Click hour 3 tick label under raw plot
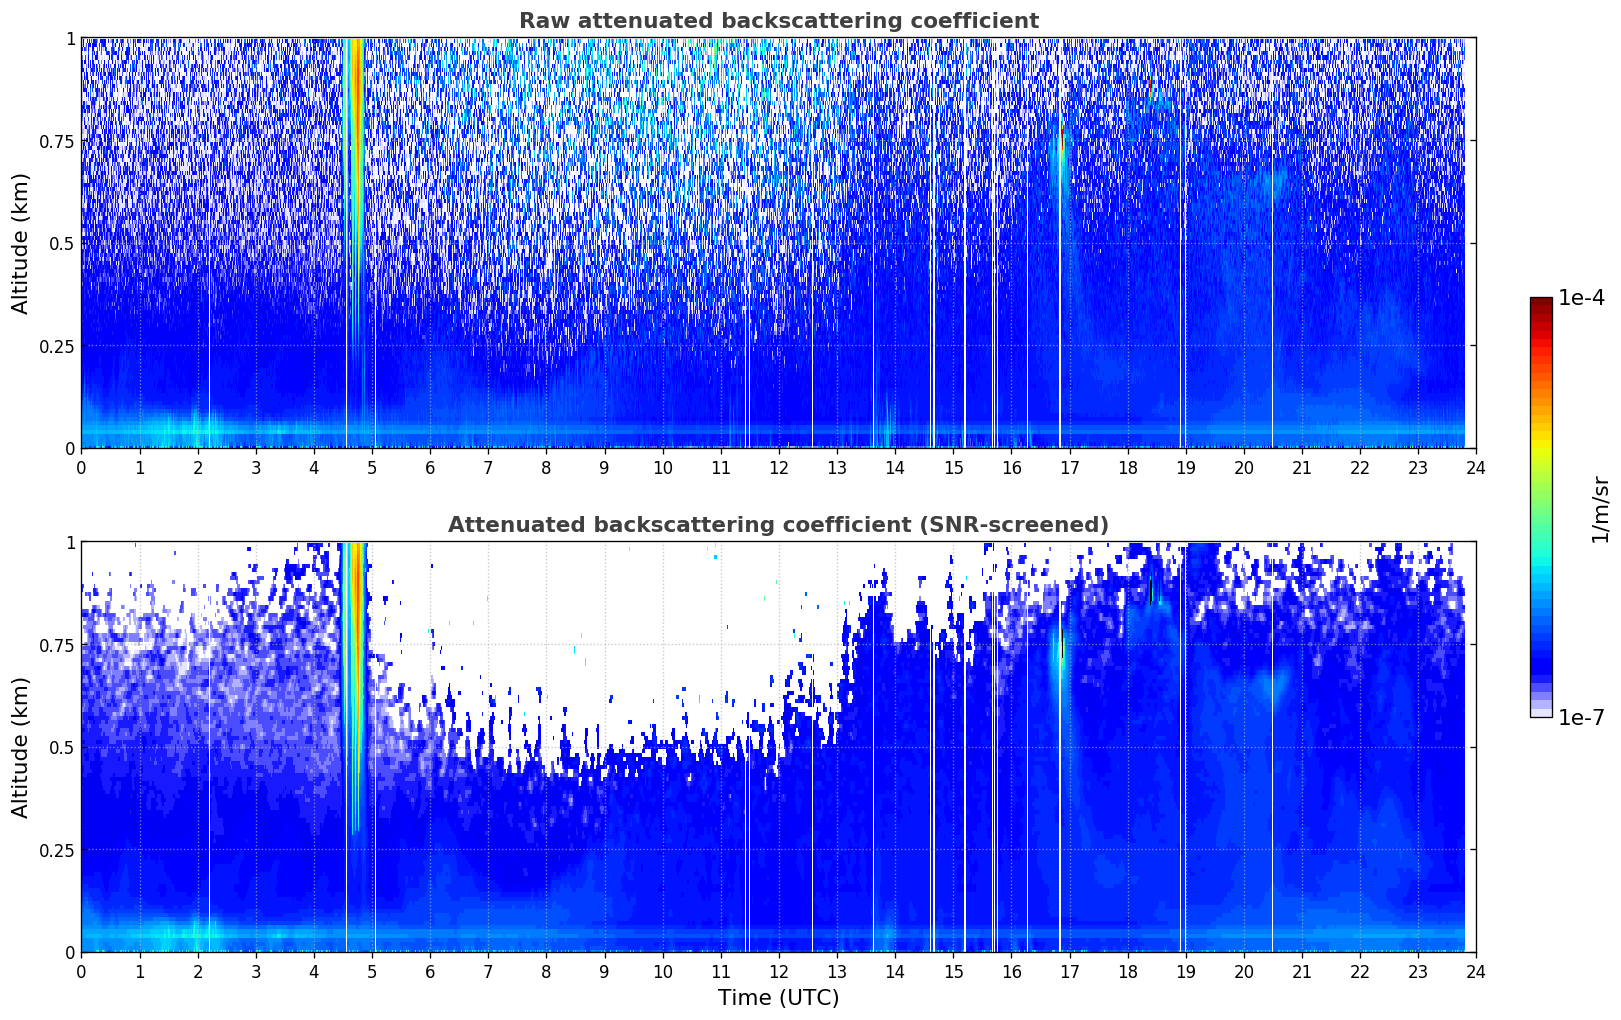Viewport: 1621px width, 1020px height. pyautogui.click(x=256, y=467)
